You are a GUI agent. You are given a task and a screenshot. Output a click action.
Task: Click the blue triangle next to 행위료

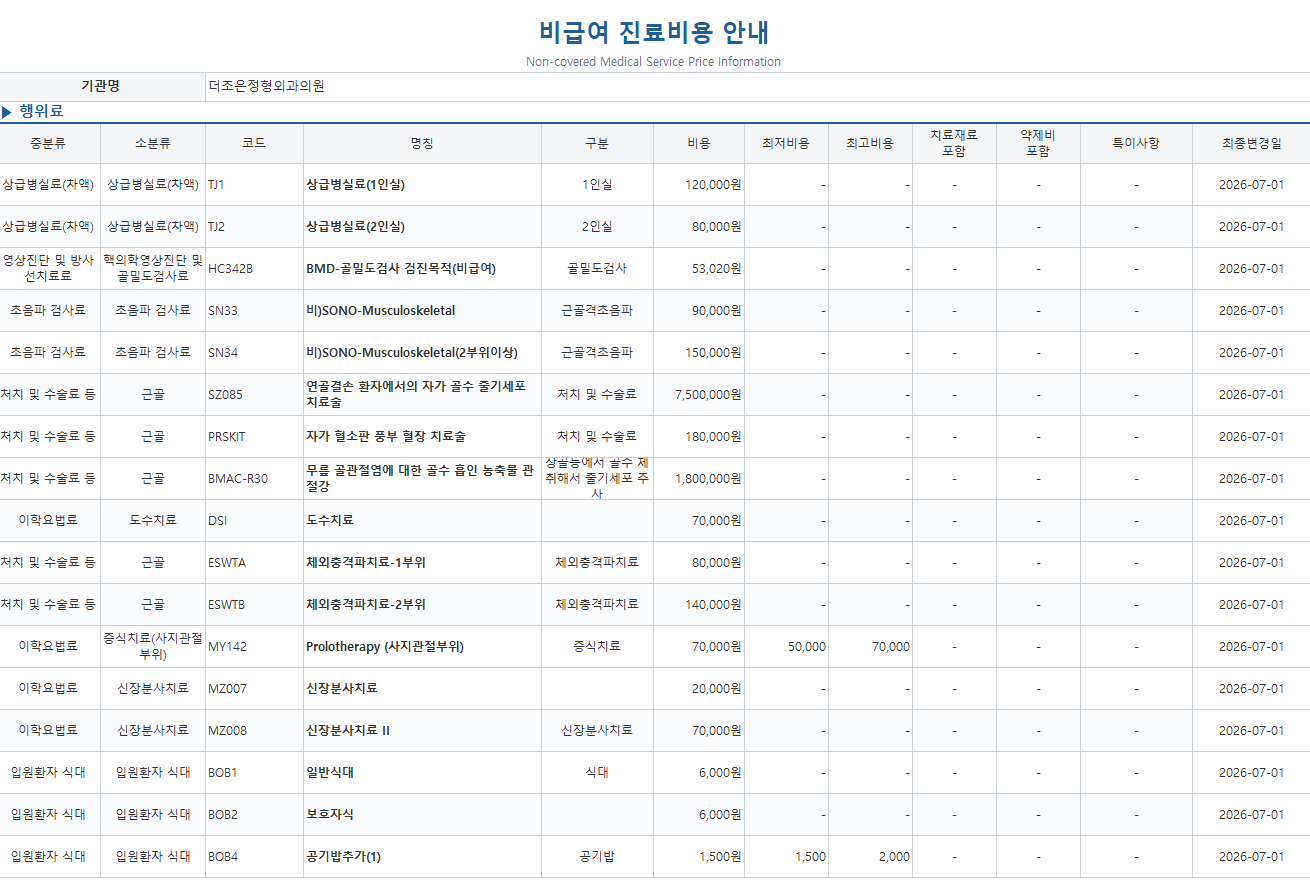[x=7, y=112]
